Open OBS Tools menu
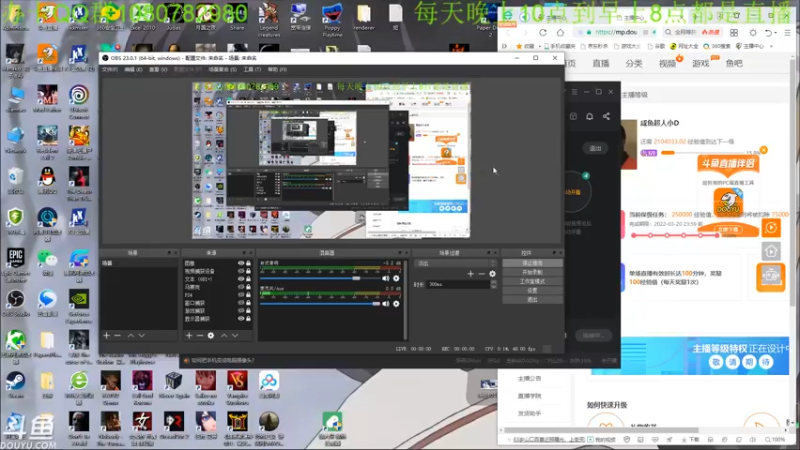Viewport: 800px width, 450px height. tap(252, 69)
